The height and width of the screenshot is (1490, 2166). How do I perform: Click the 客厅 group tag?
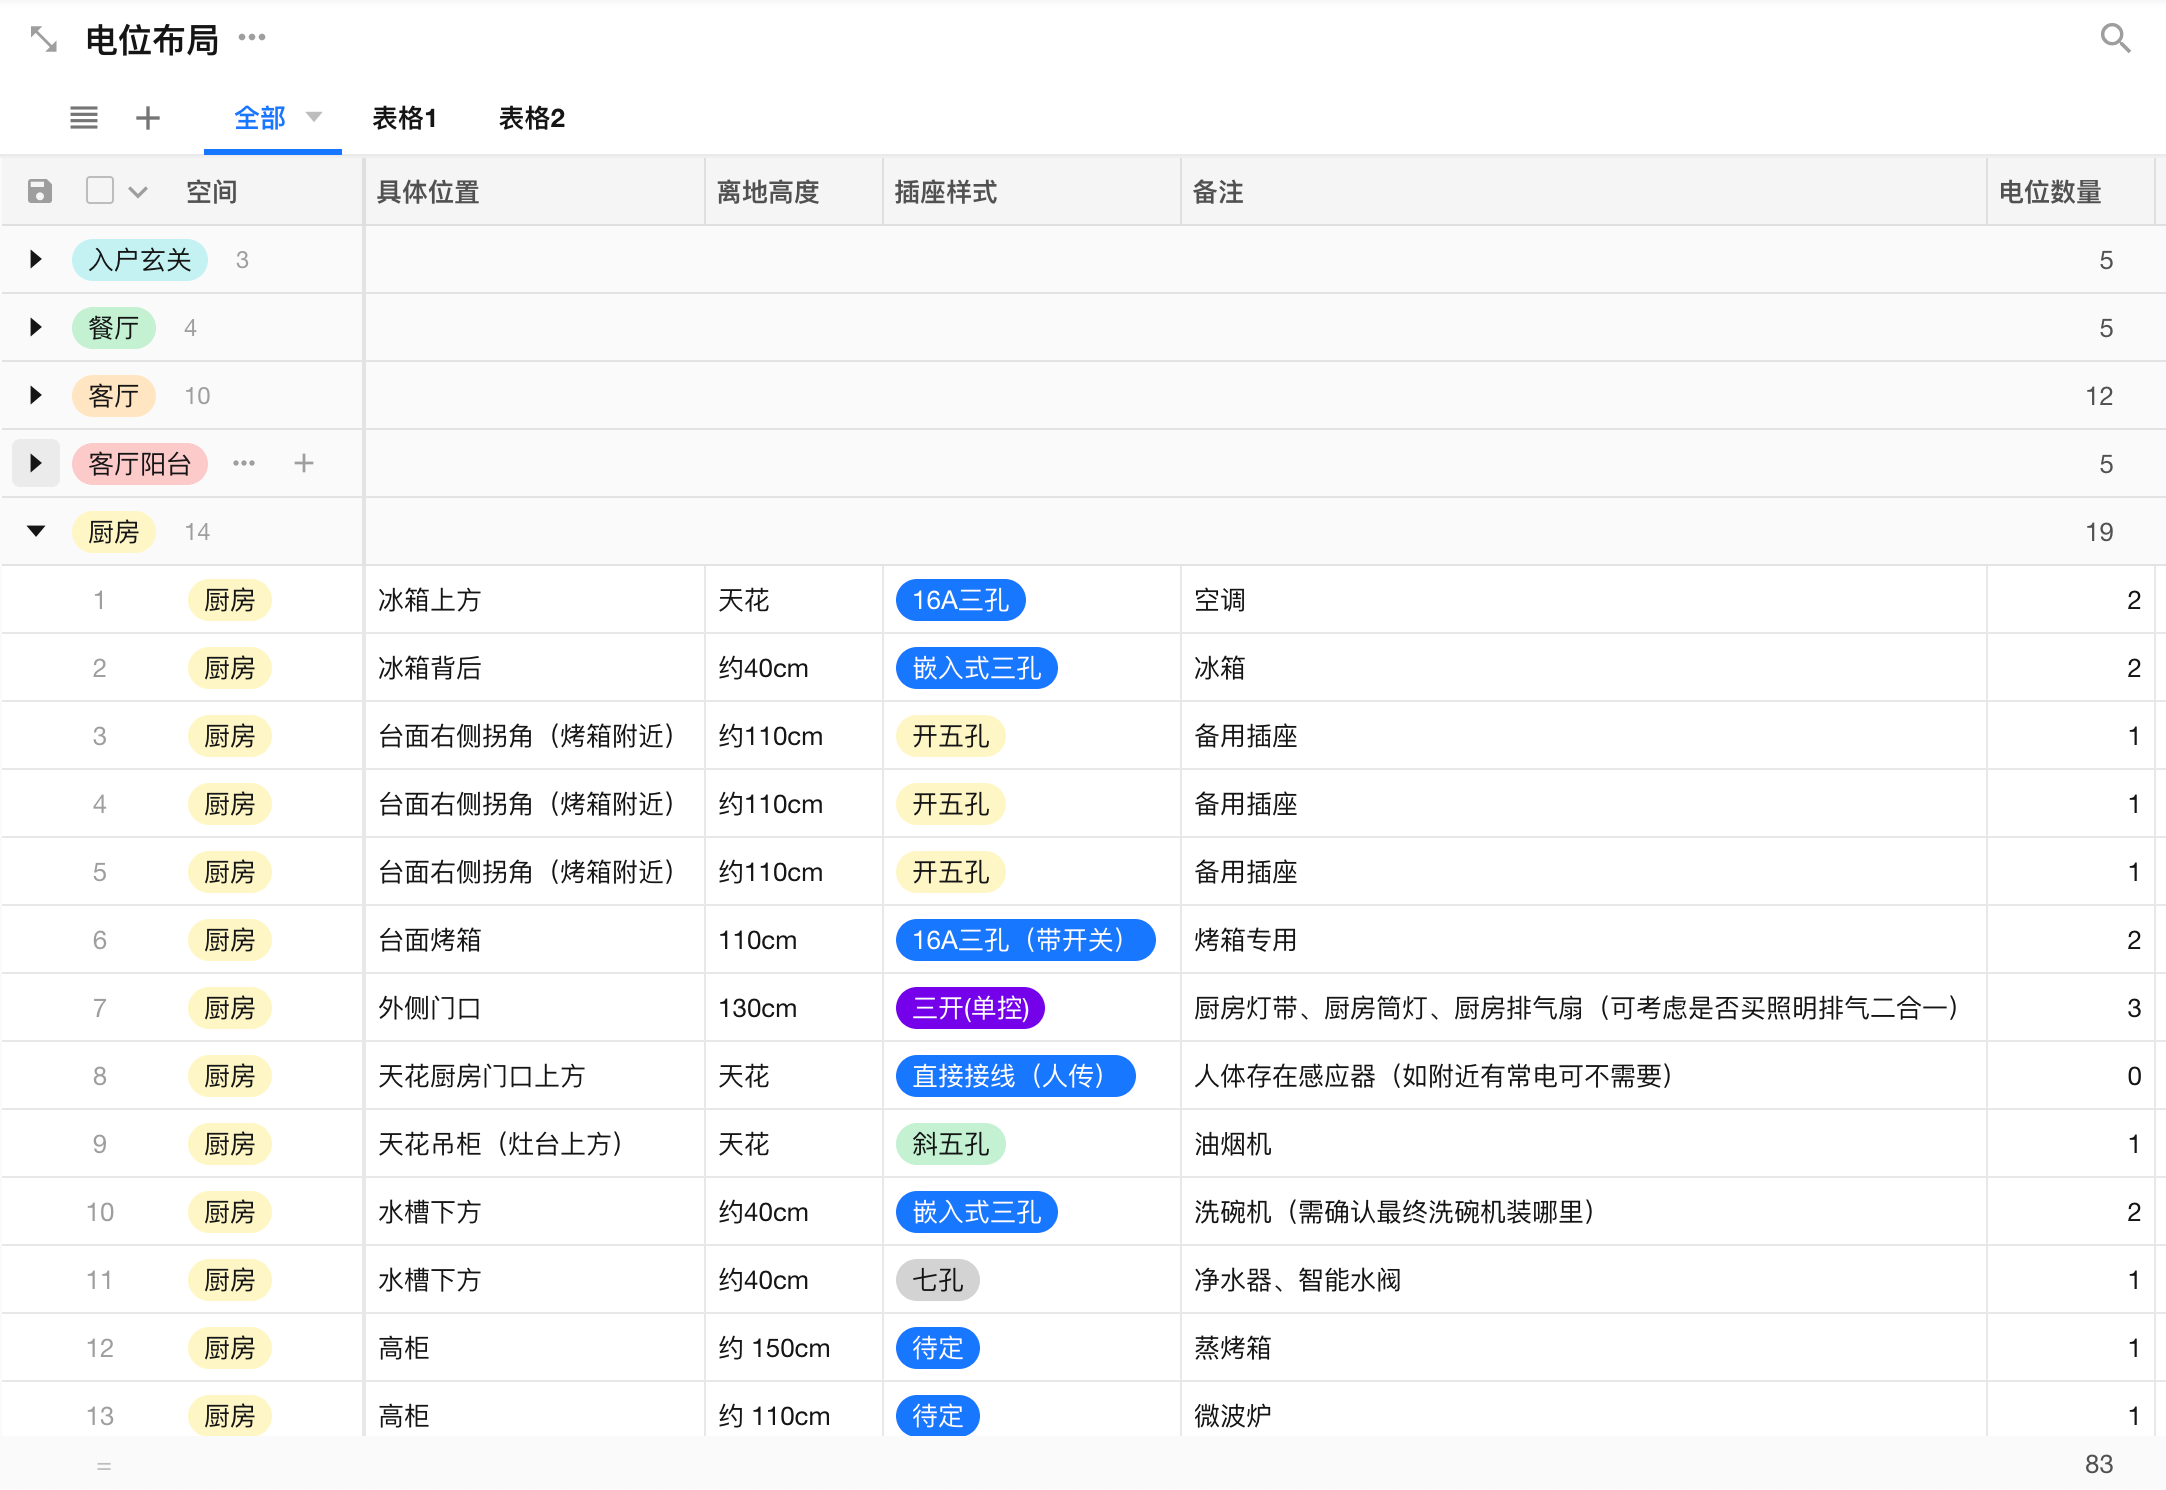[x=114, y=396]
